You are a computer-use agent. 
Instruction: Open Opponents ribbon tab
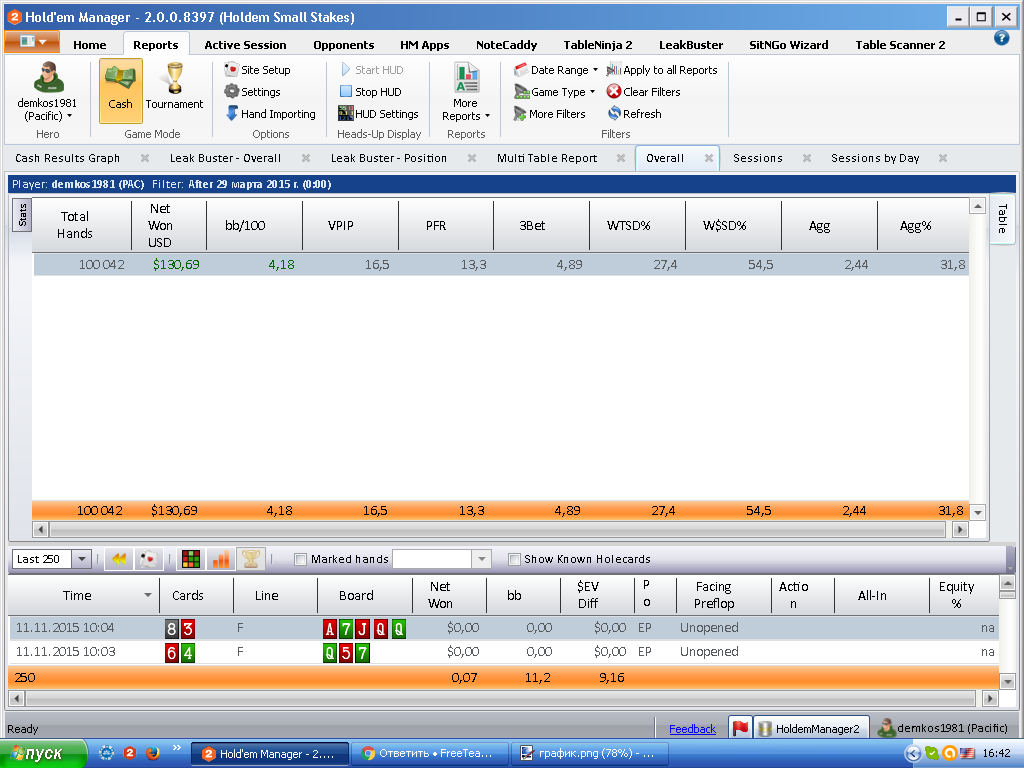(344, 45)
